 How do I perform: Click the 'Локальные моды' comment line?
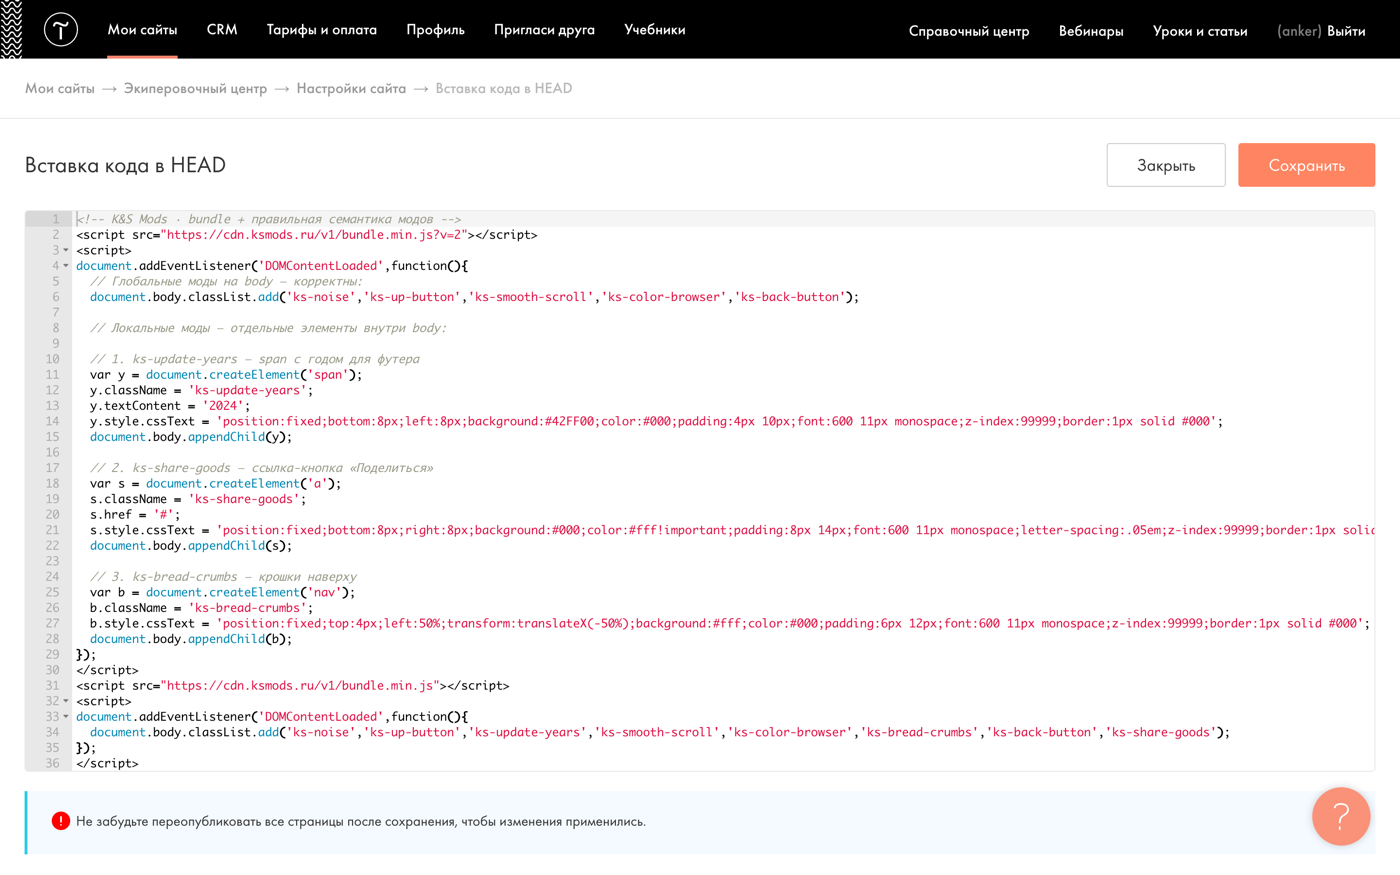point(268,328)
